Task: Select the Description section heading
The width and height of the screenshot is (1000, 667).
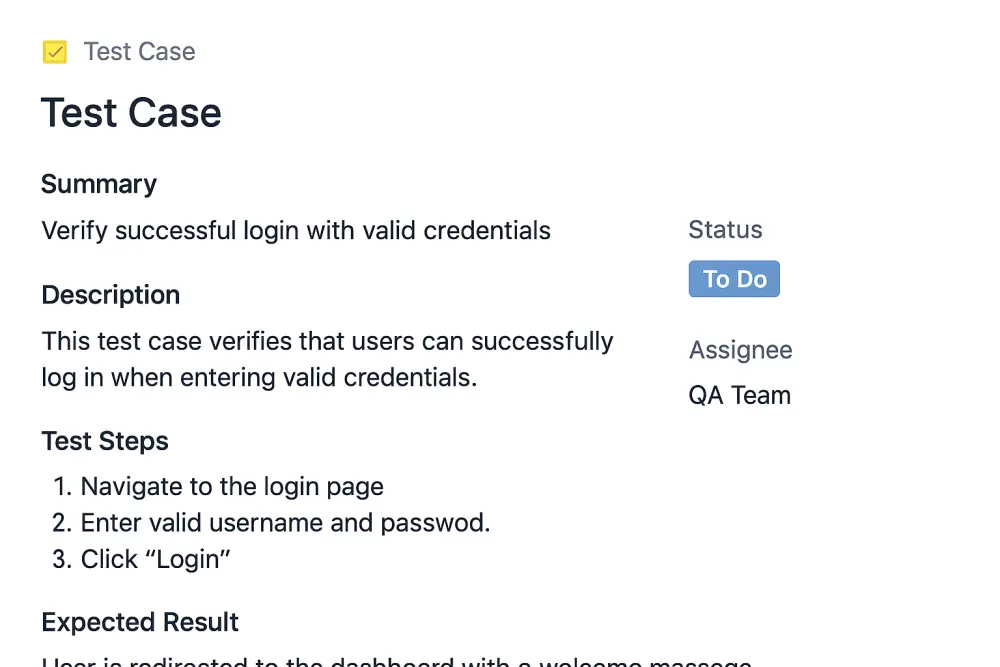Action: (x=111, y=295)
